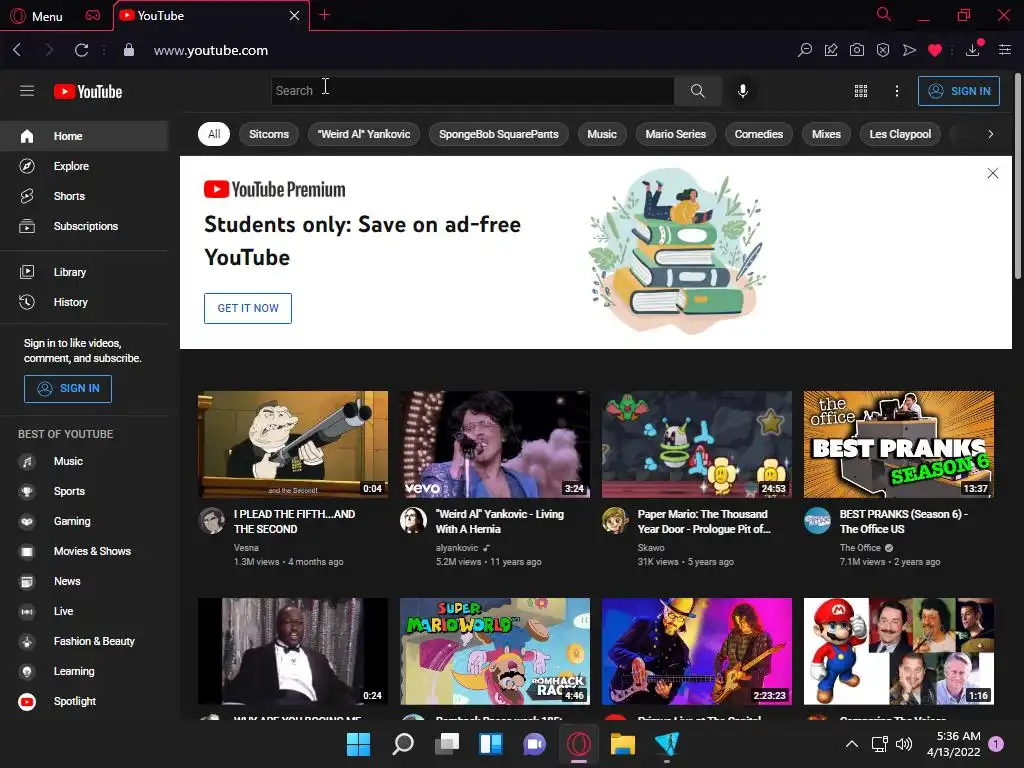Start voice search with microphone icon

(743, 91)
